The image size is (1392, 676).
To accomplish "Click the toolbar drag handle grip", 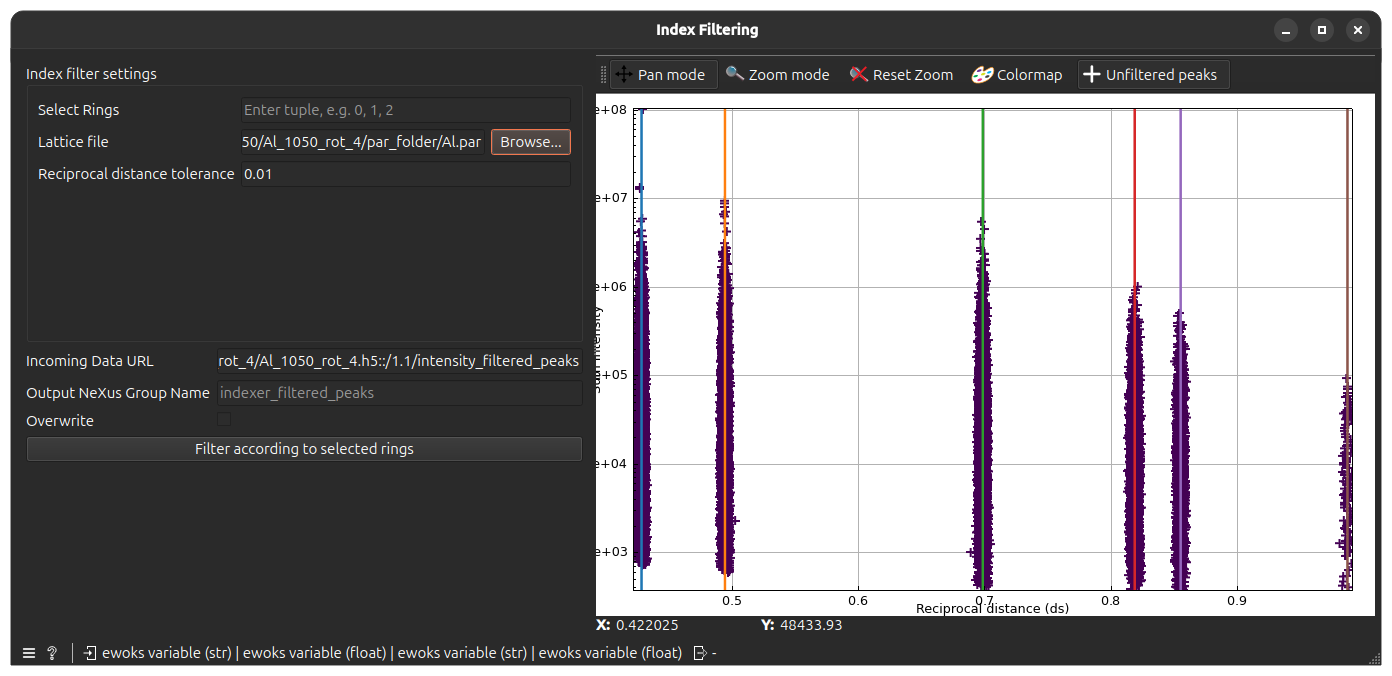I will click(x=603, y=75).
